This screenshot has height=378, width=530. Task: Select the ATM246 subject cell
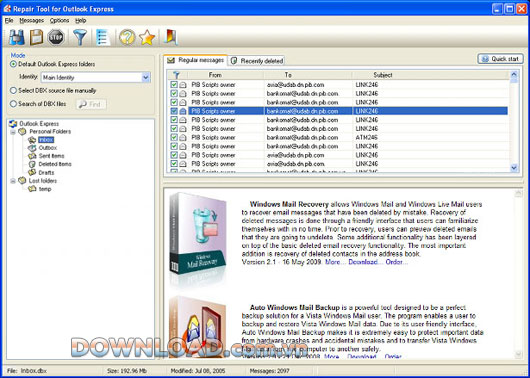366,137
